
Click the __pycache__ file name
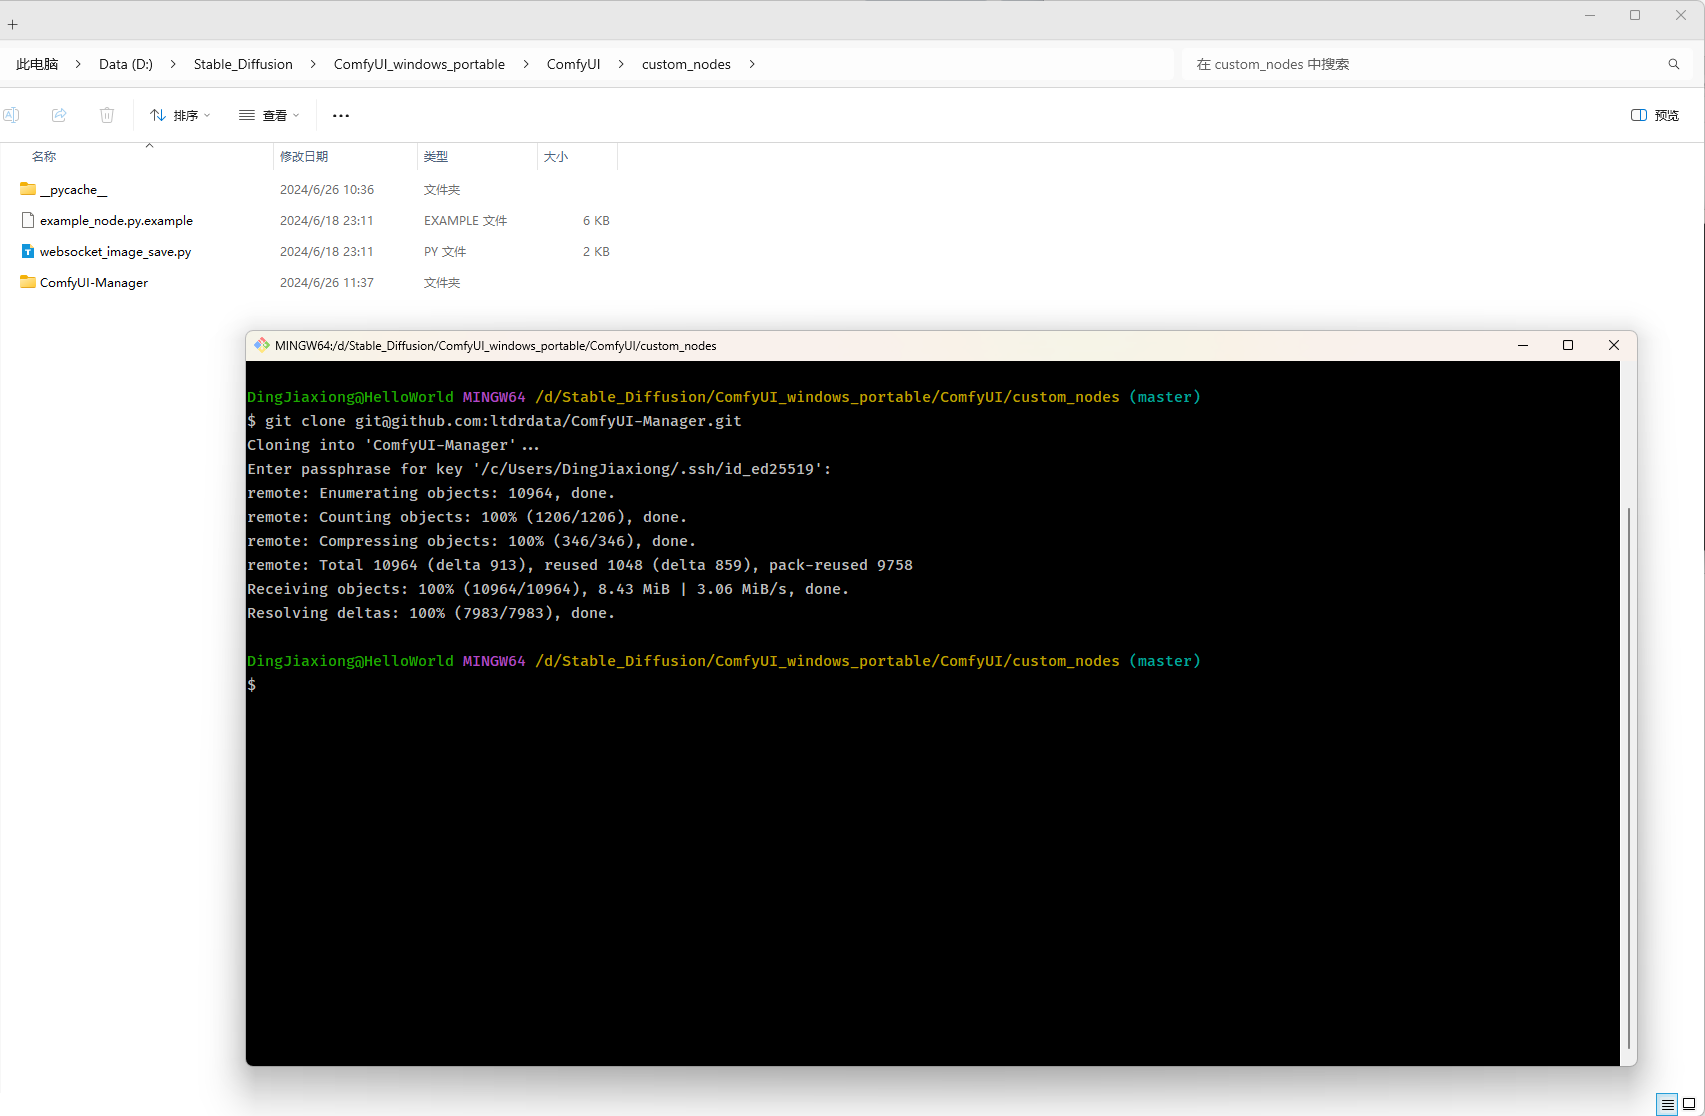(73, 189)
